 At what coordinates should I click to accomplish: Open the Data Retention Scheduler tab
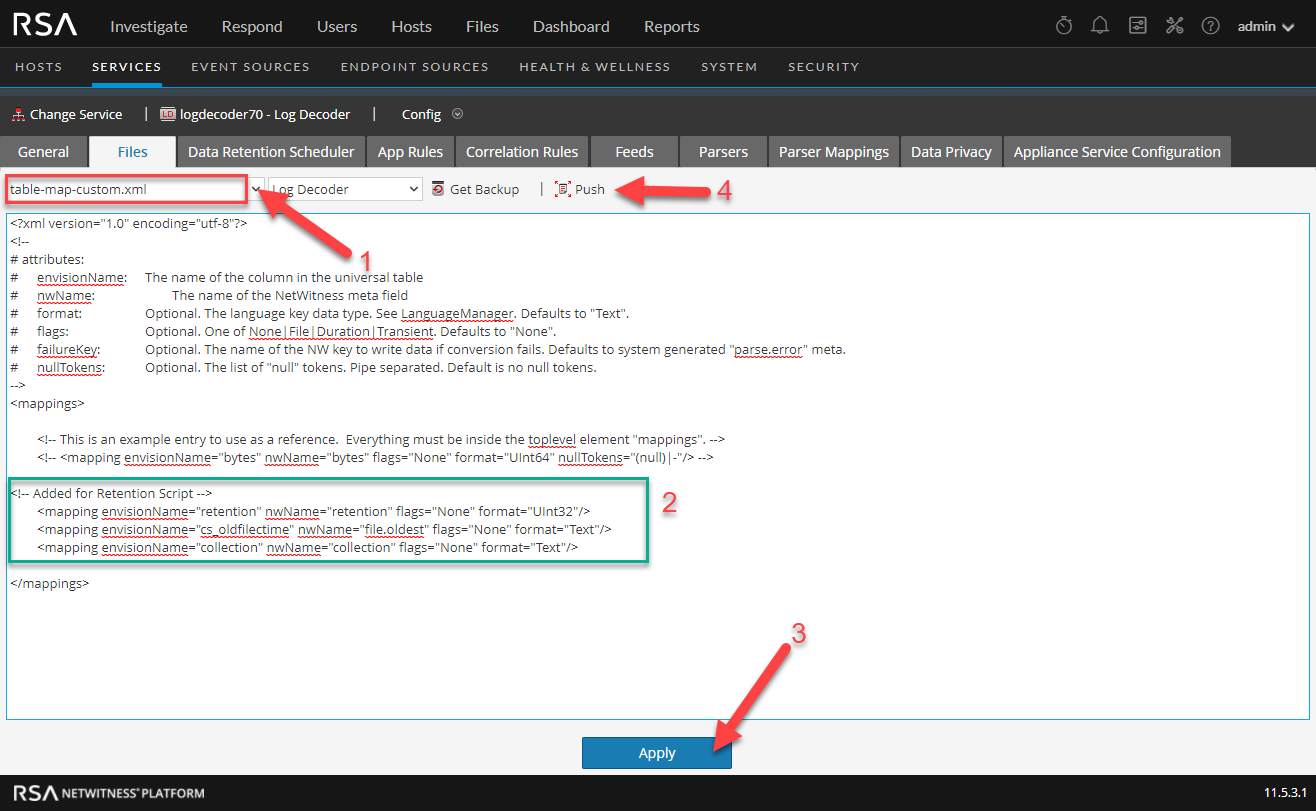271,152
